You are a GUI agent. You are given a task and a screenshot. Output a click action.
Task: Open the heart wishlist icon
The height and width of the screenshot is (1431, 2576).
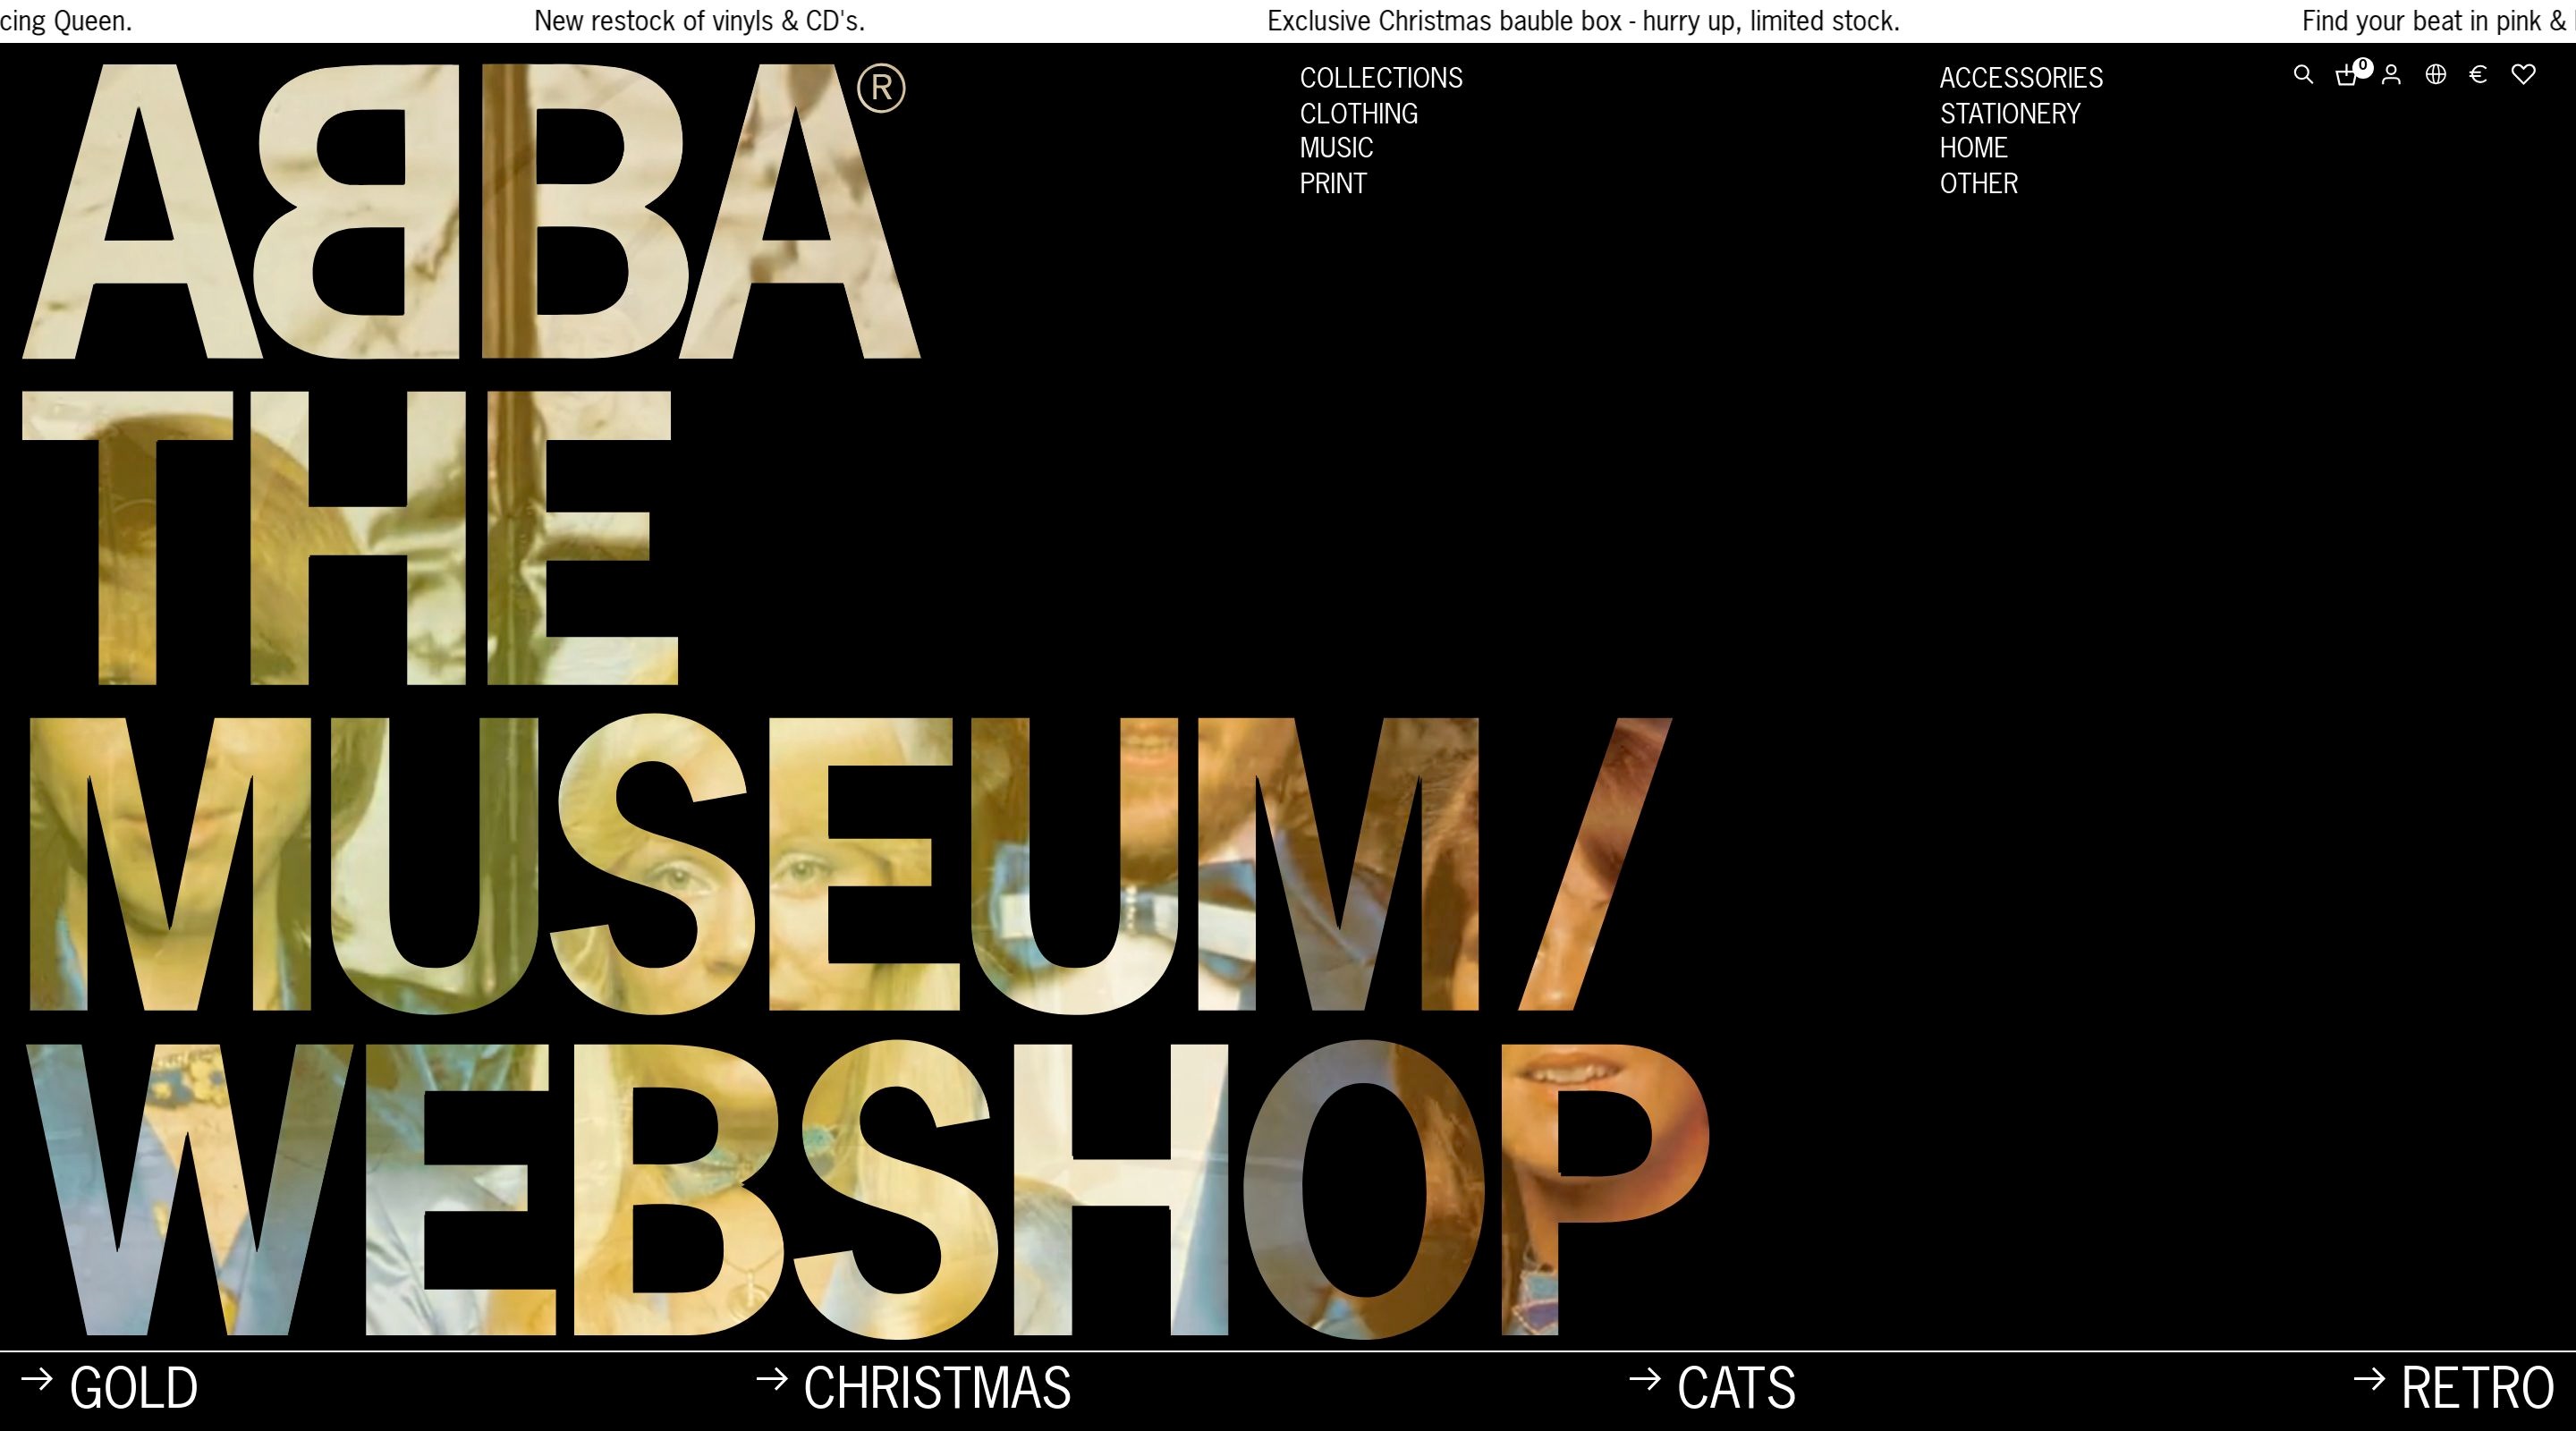click(x=2523, y=75)
